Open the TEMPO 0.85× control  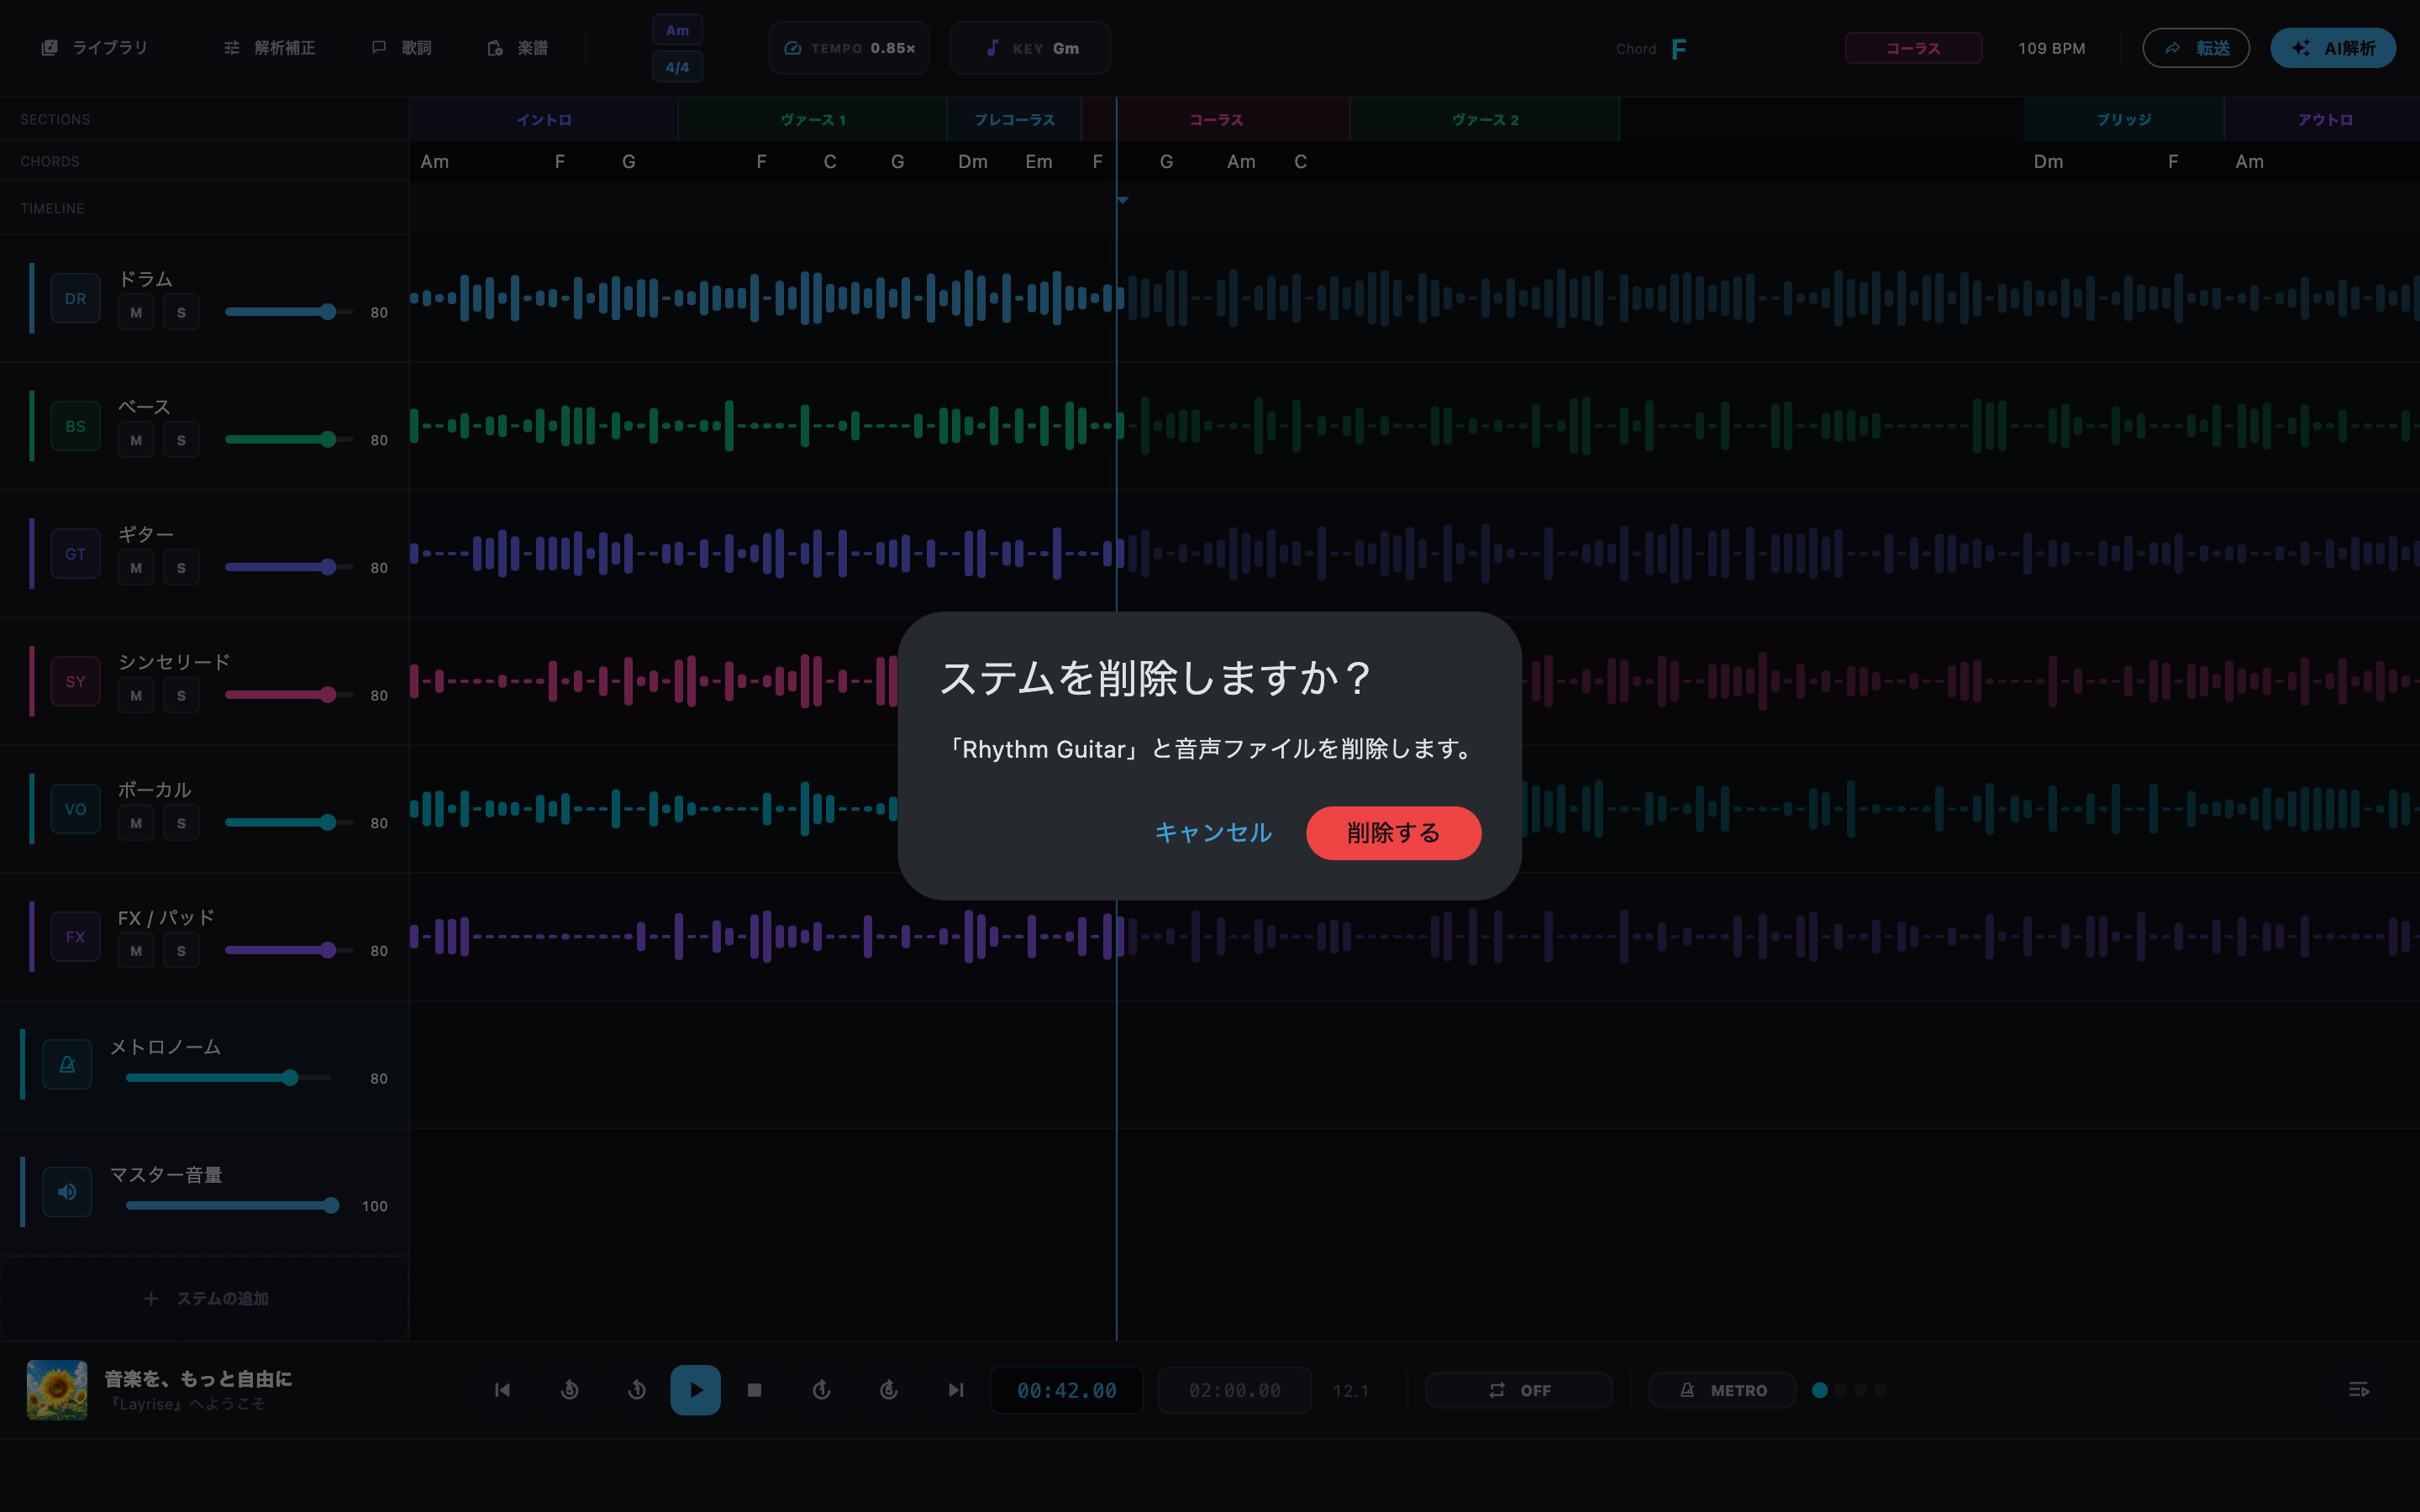click(849, 48)
